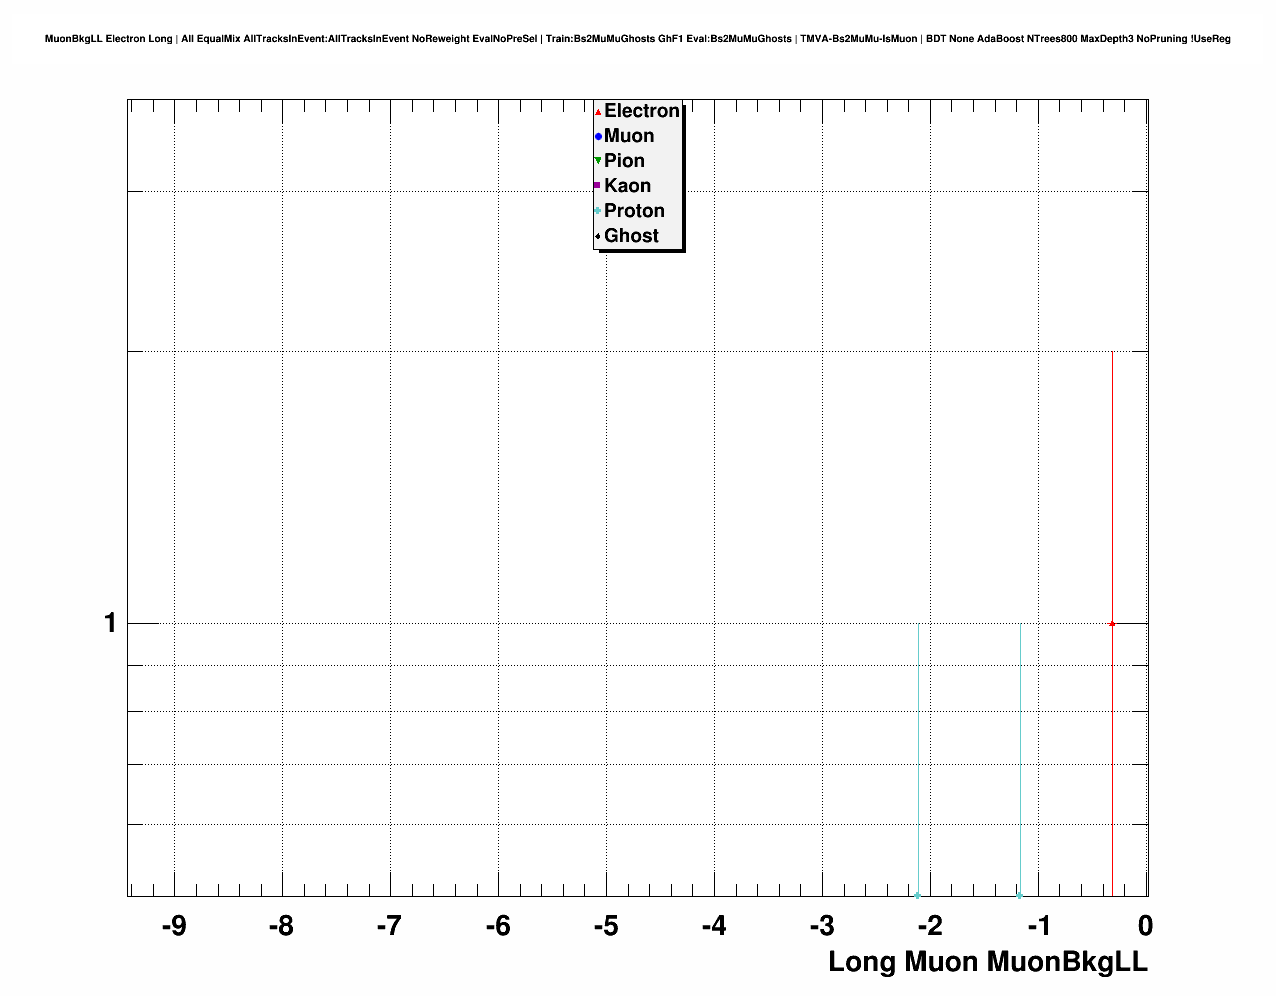Click x-axis tick label -7

[x=389, y=927]
